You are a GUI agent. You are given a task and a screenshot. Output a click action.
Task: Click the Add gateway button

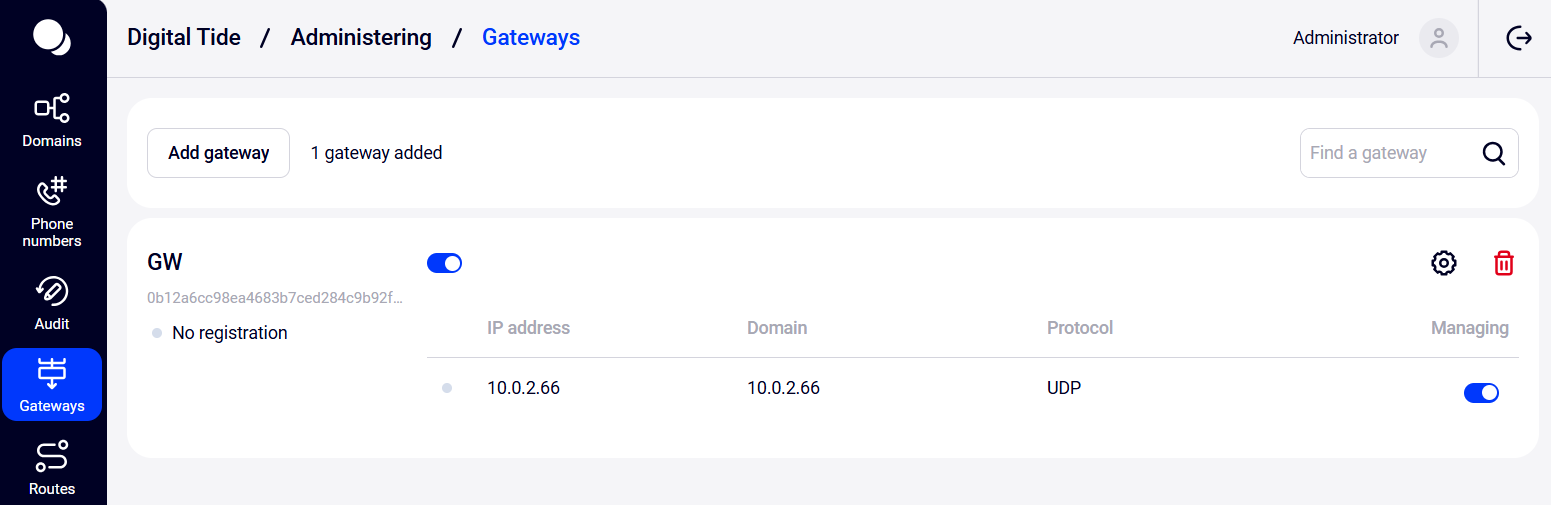pyautogui.click(x=218, y=153)
